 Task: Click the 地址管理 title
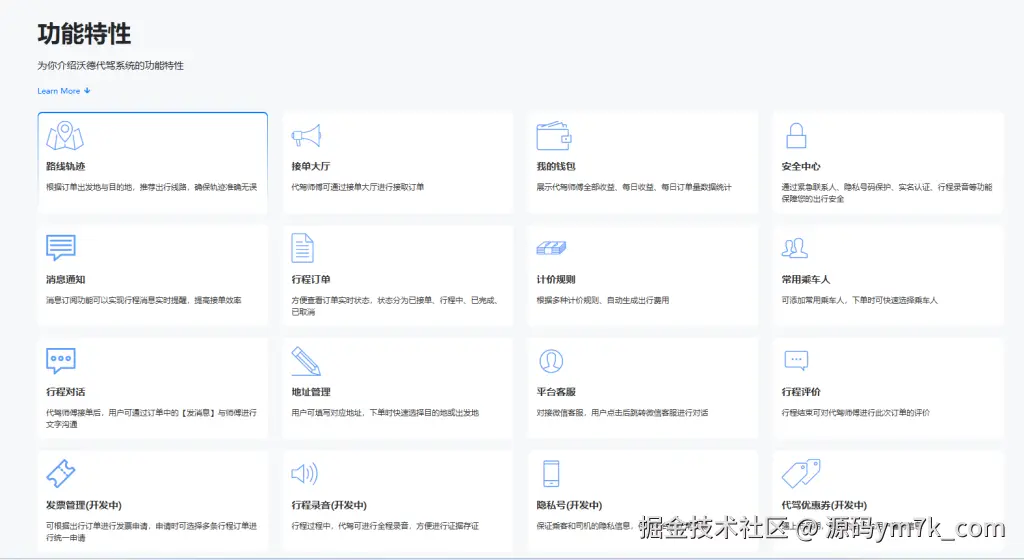tap(311, 392)
